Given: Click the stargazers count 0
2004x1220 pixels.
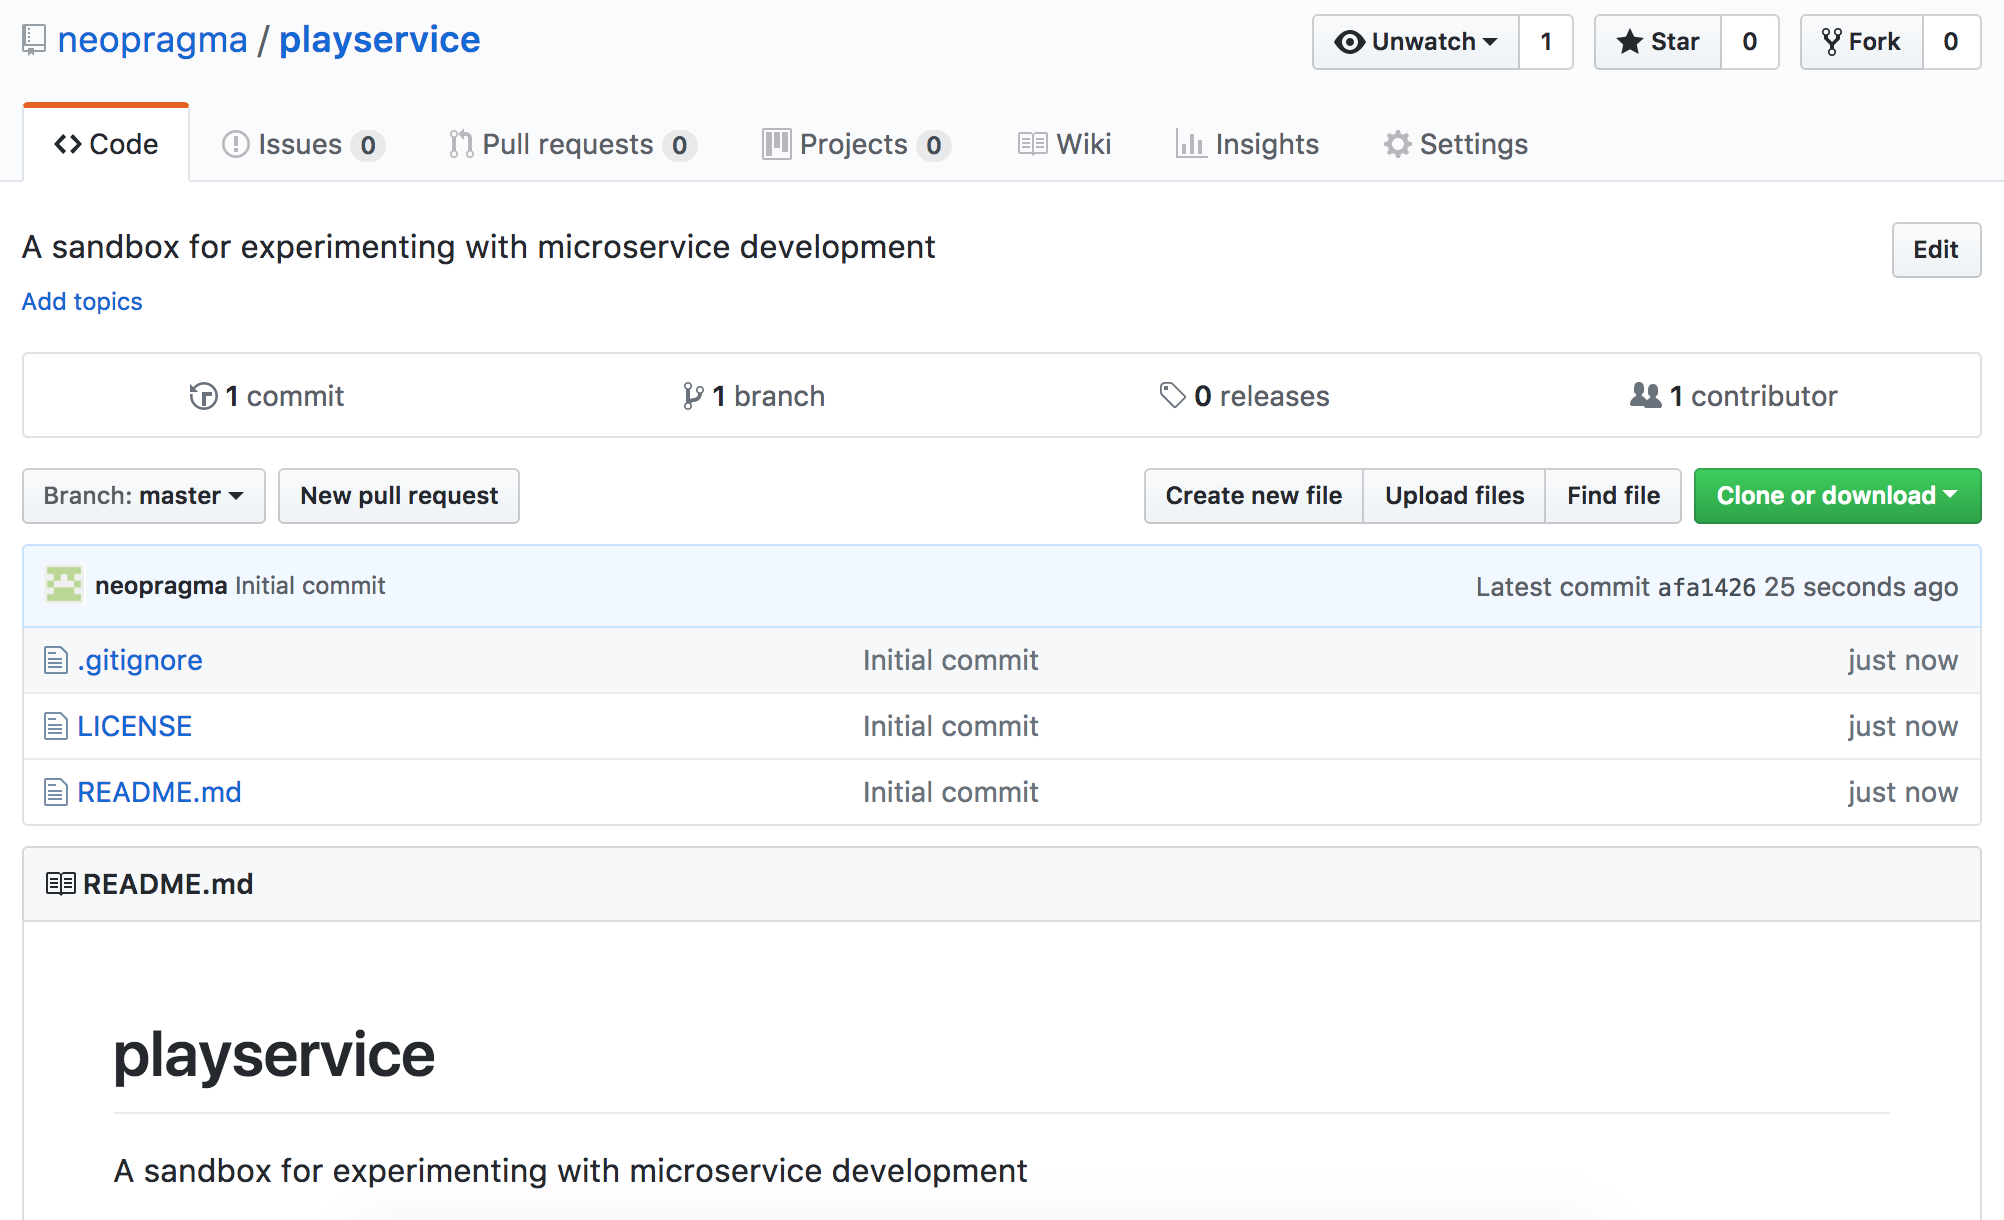Looking at the screenshot, I should tap(1750, 42).
